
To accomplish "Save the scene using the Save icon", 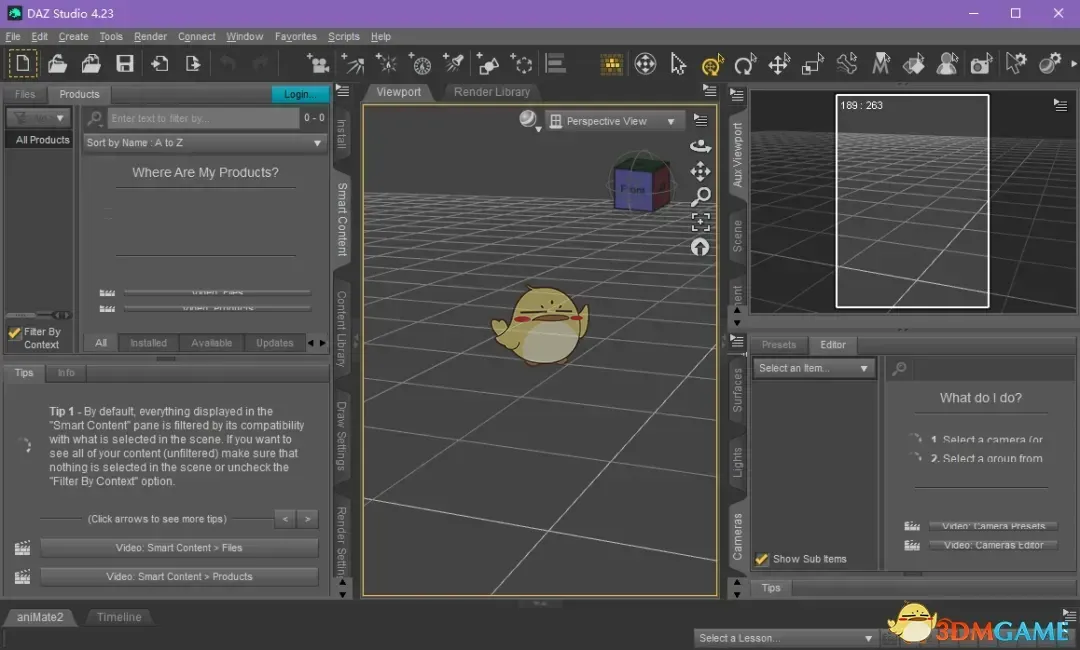I will pyautogui.click(x=124, y=63).
